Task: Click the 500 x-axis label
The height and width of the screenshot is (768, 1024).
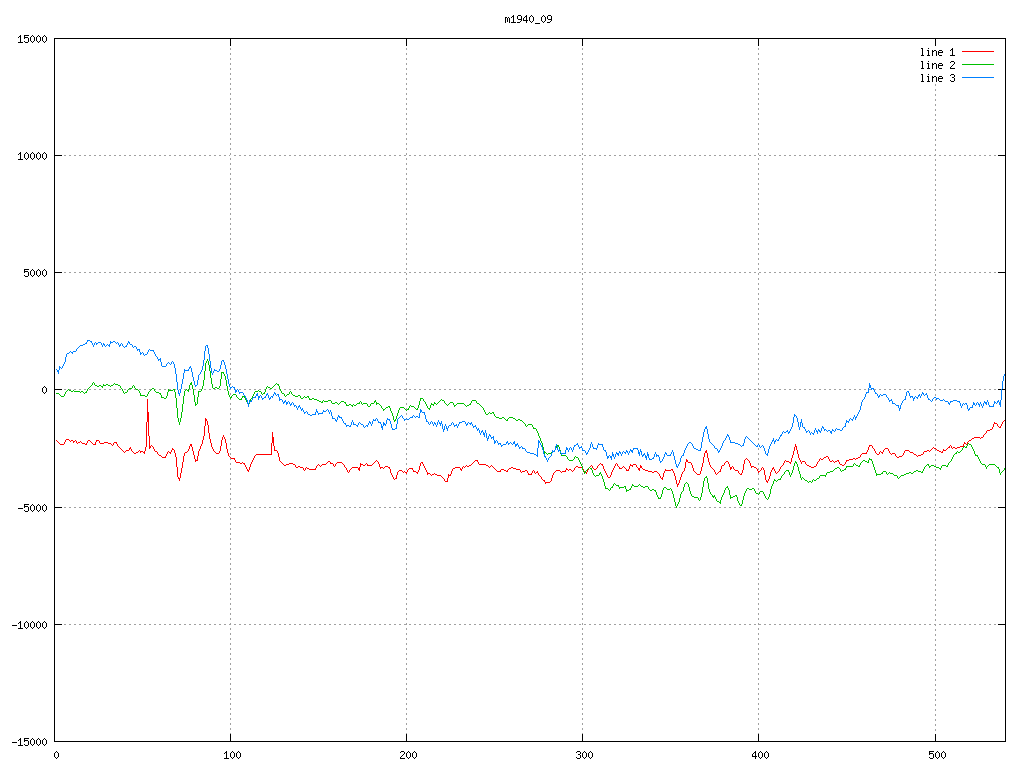Action: tap(936, 756)
